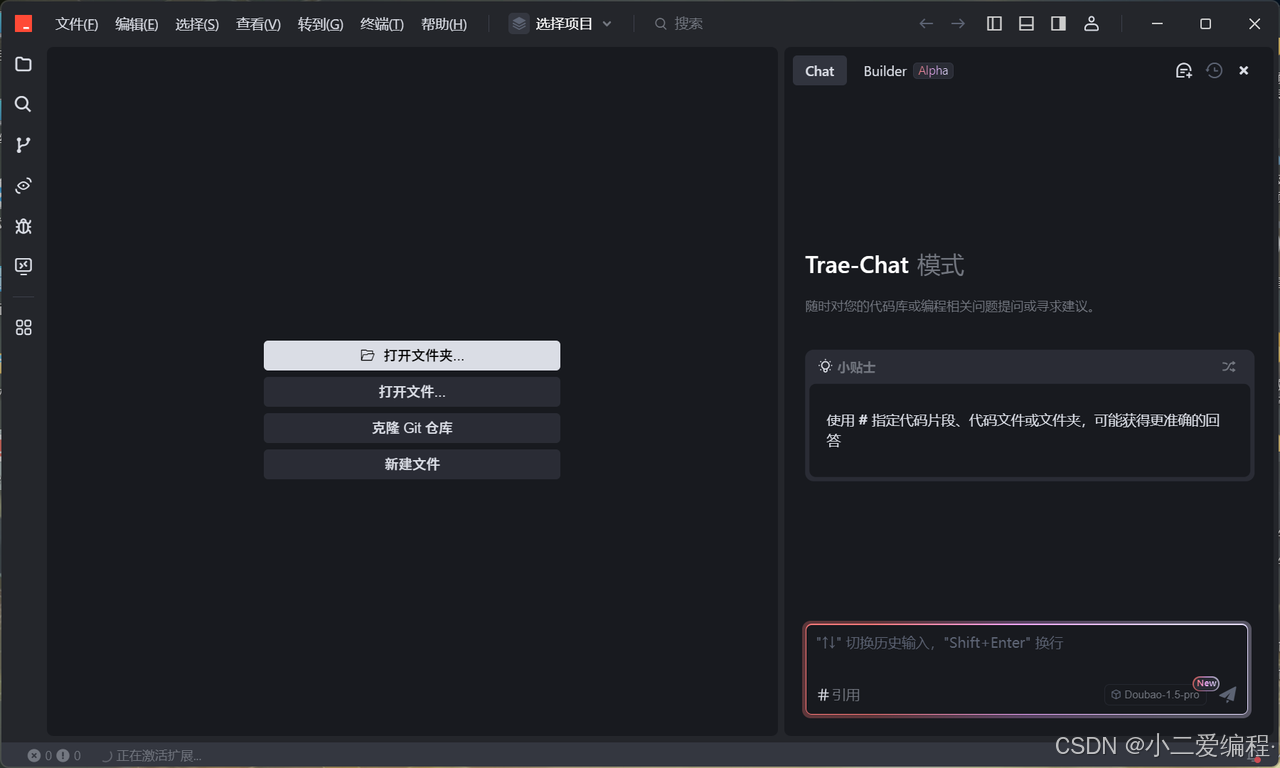
Task: Open the 选择(S) menu
Action: [197, 24]
